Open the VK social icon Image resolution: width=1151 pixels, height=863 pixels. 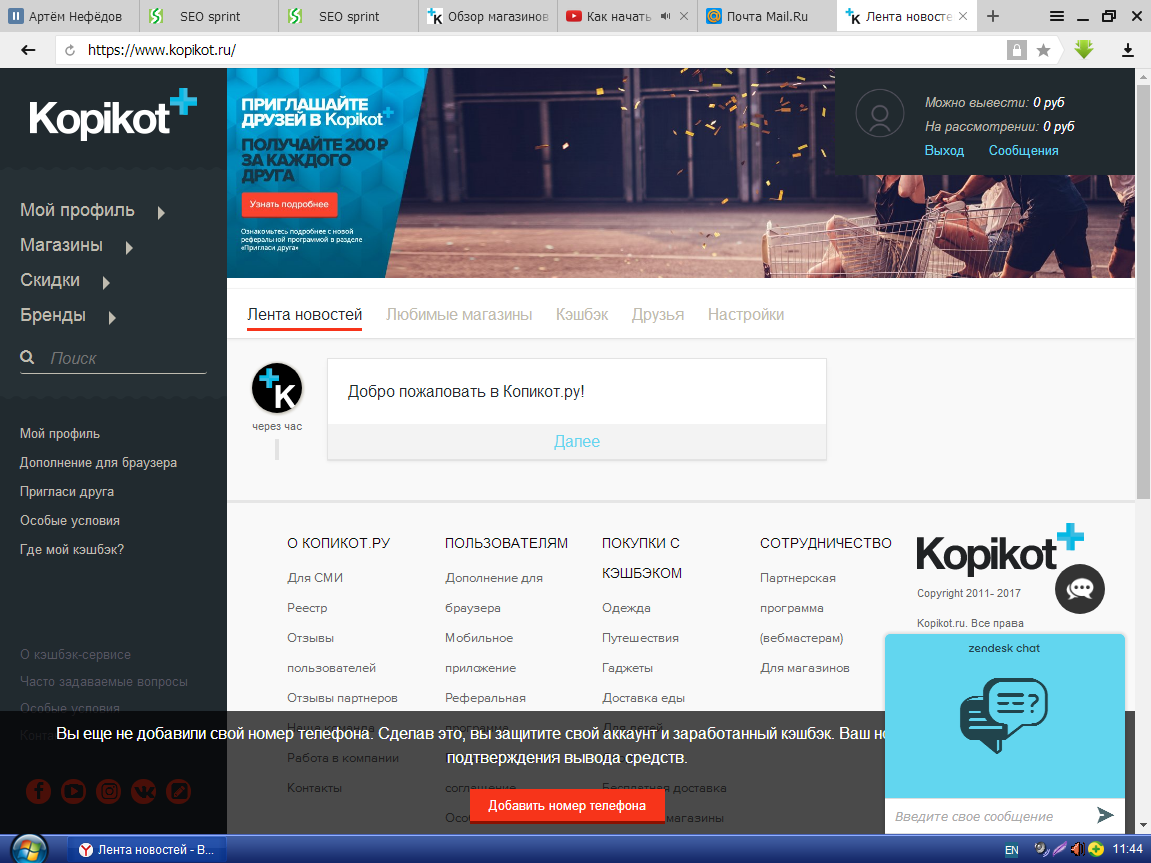(144, 790)
